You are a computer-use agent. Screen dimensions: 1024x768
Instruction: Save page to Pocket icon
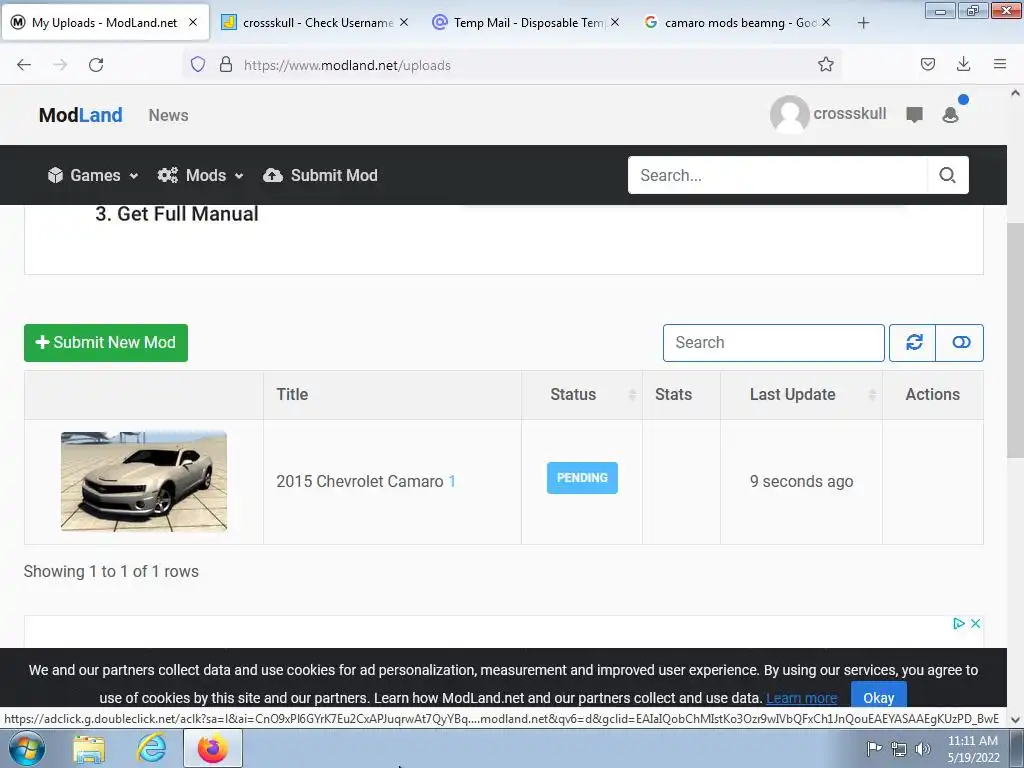[927, 64]
